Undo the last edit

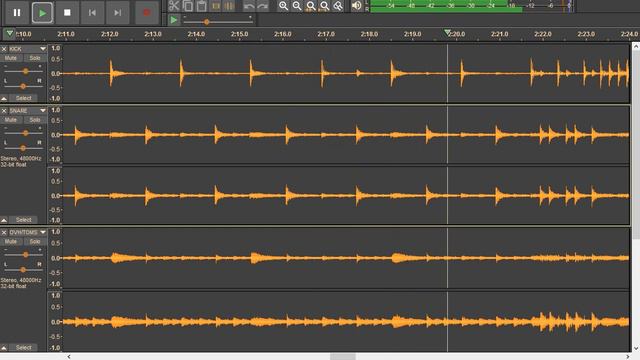249,6
